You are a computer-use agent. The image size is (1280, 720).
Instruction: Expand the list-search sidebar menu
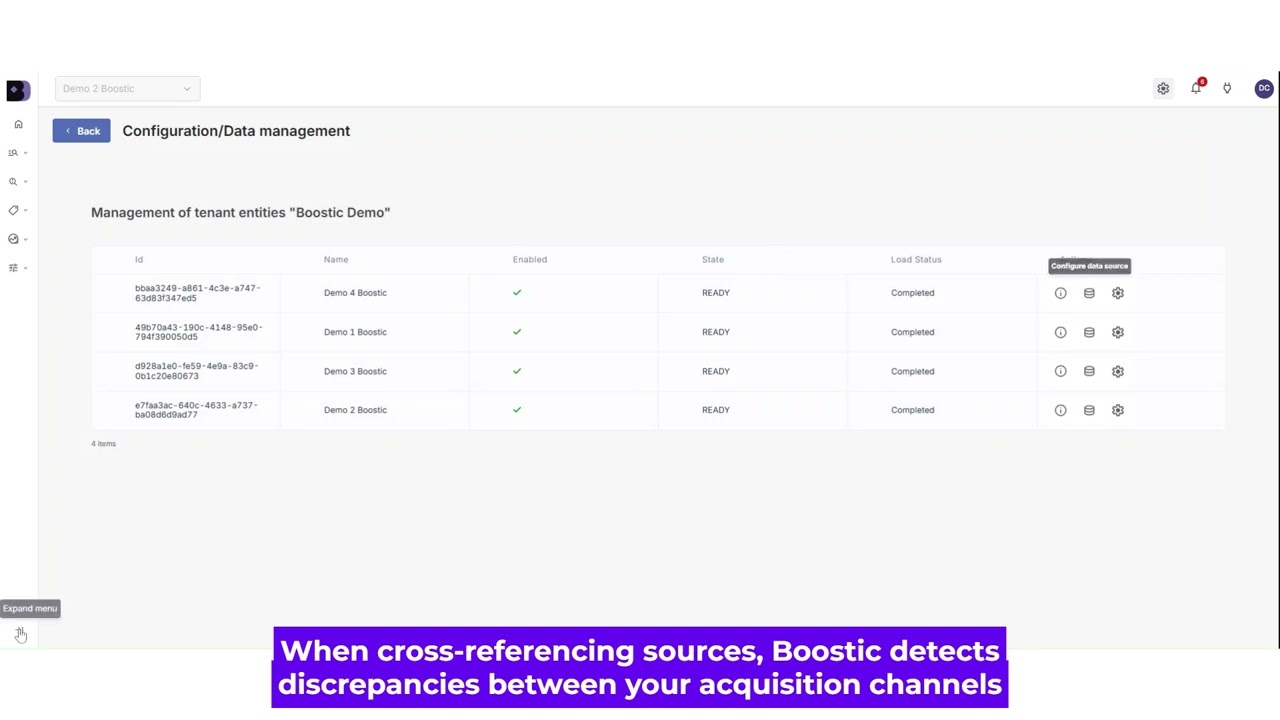click(17, 153)
